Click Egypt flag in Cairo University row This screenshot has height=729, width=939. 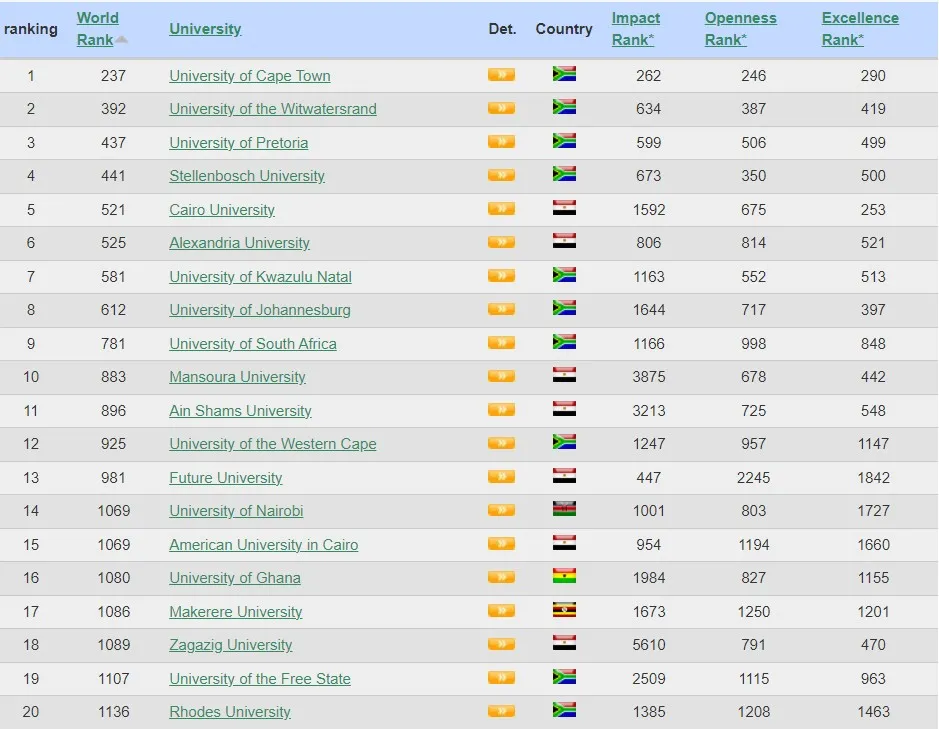(564, 208)
